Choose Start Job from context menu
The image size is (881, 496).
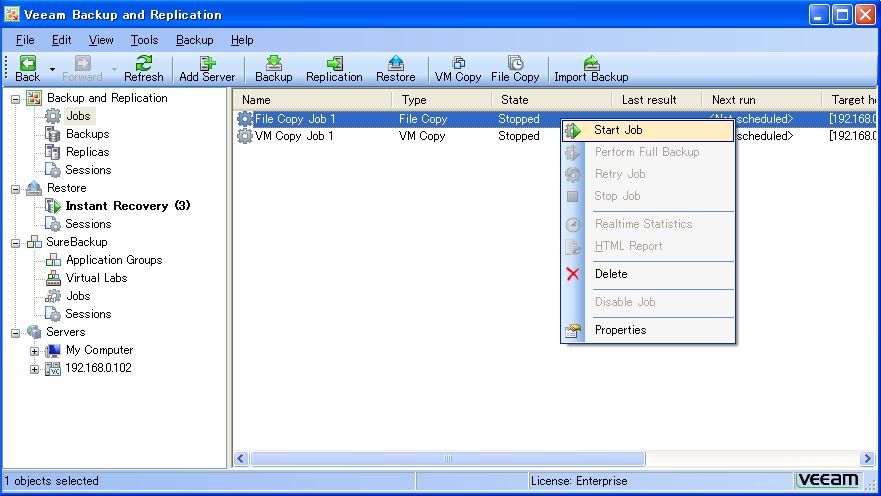pos(648,130)
